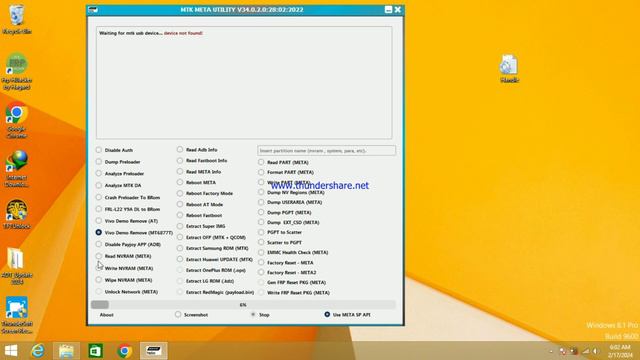This screenshot has height=360, width=640.
Task: Select Gen FRP Reset PKG (META) option
Action: point(292,282)
